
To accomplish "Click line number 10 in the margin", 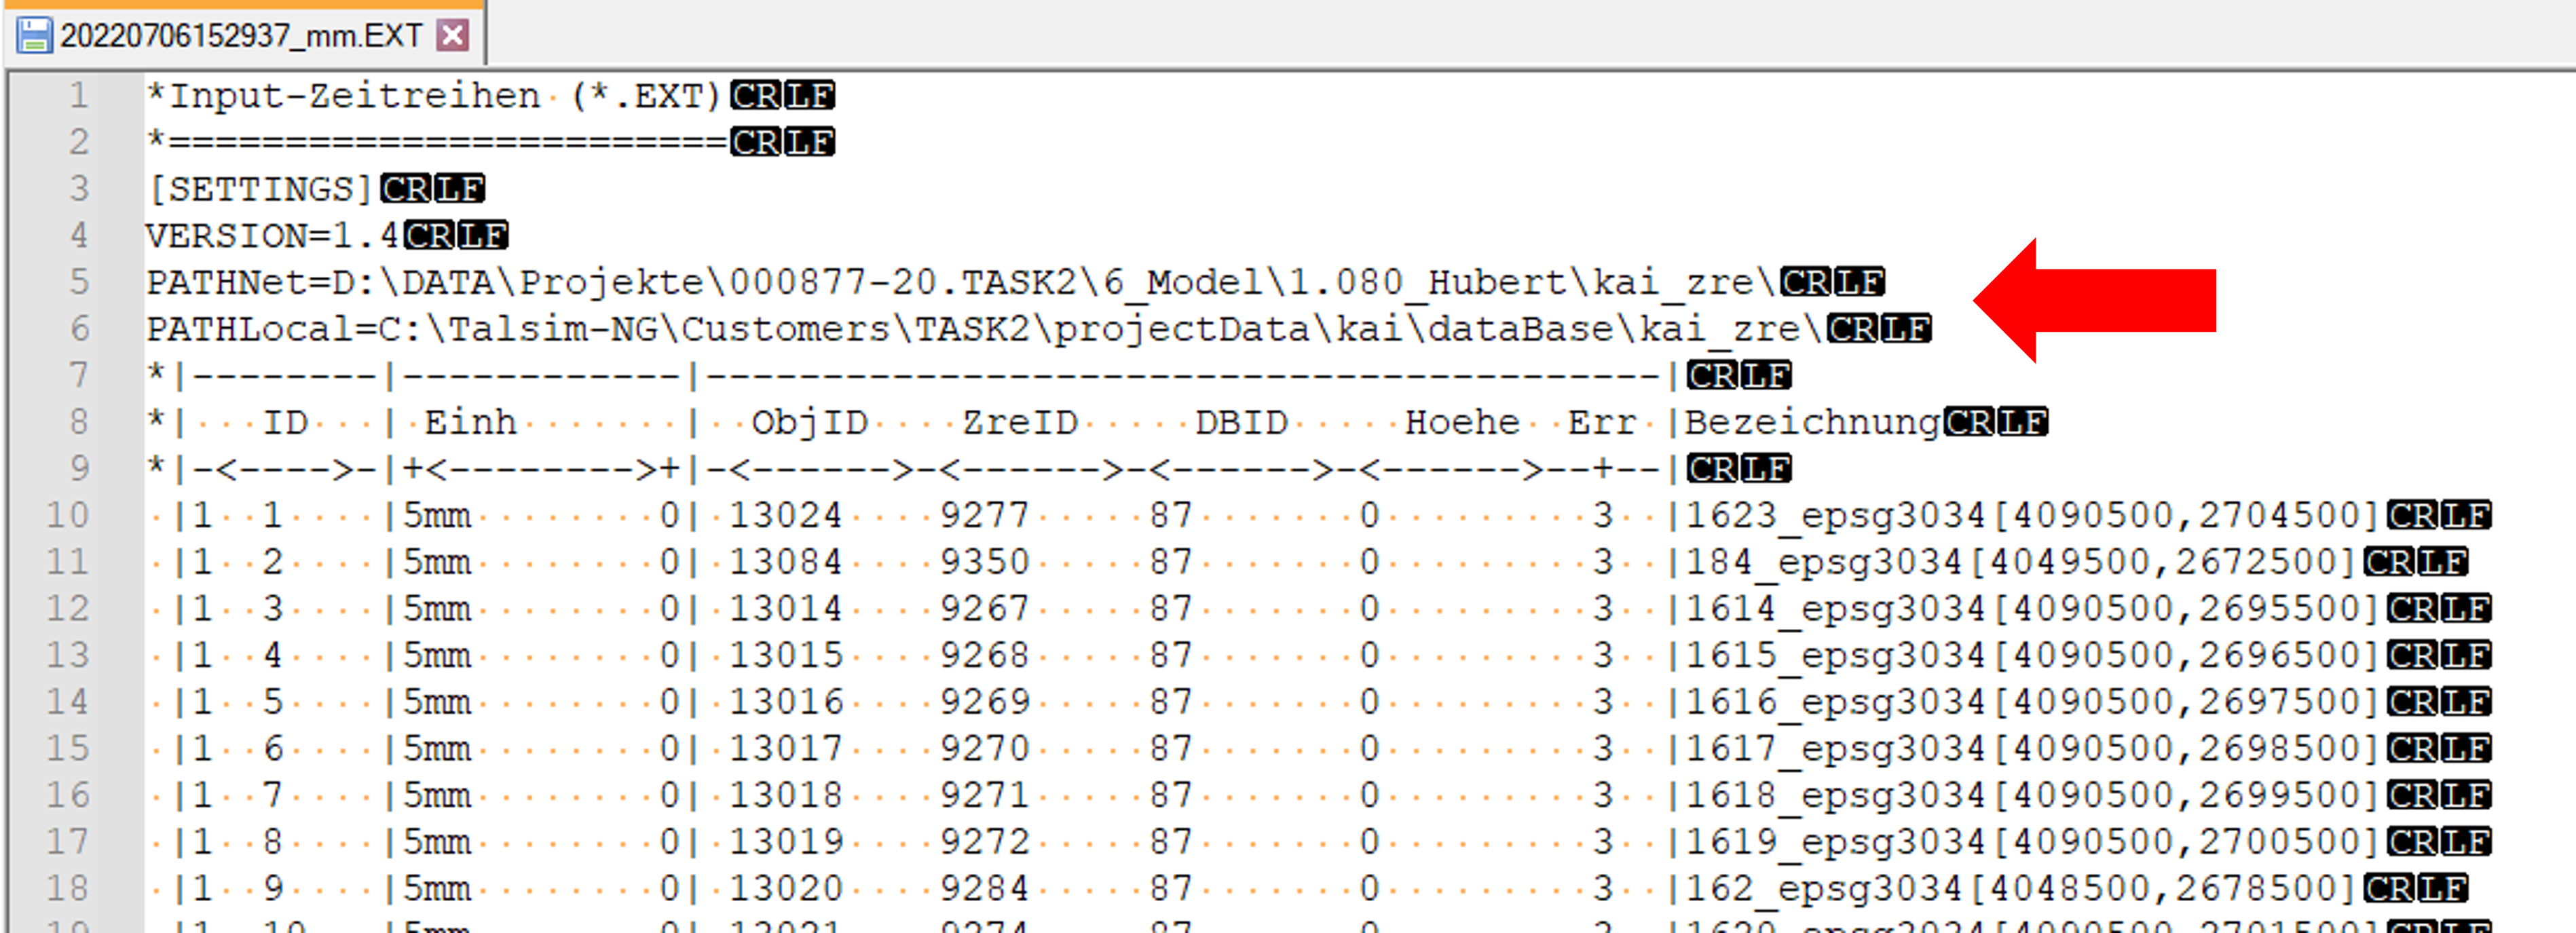I will [x=68, y=515].
